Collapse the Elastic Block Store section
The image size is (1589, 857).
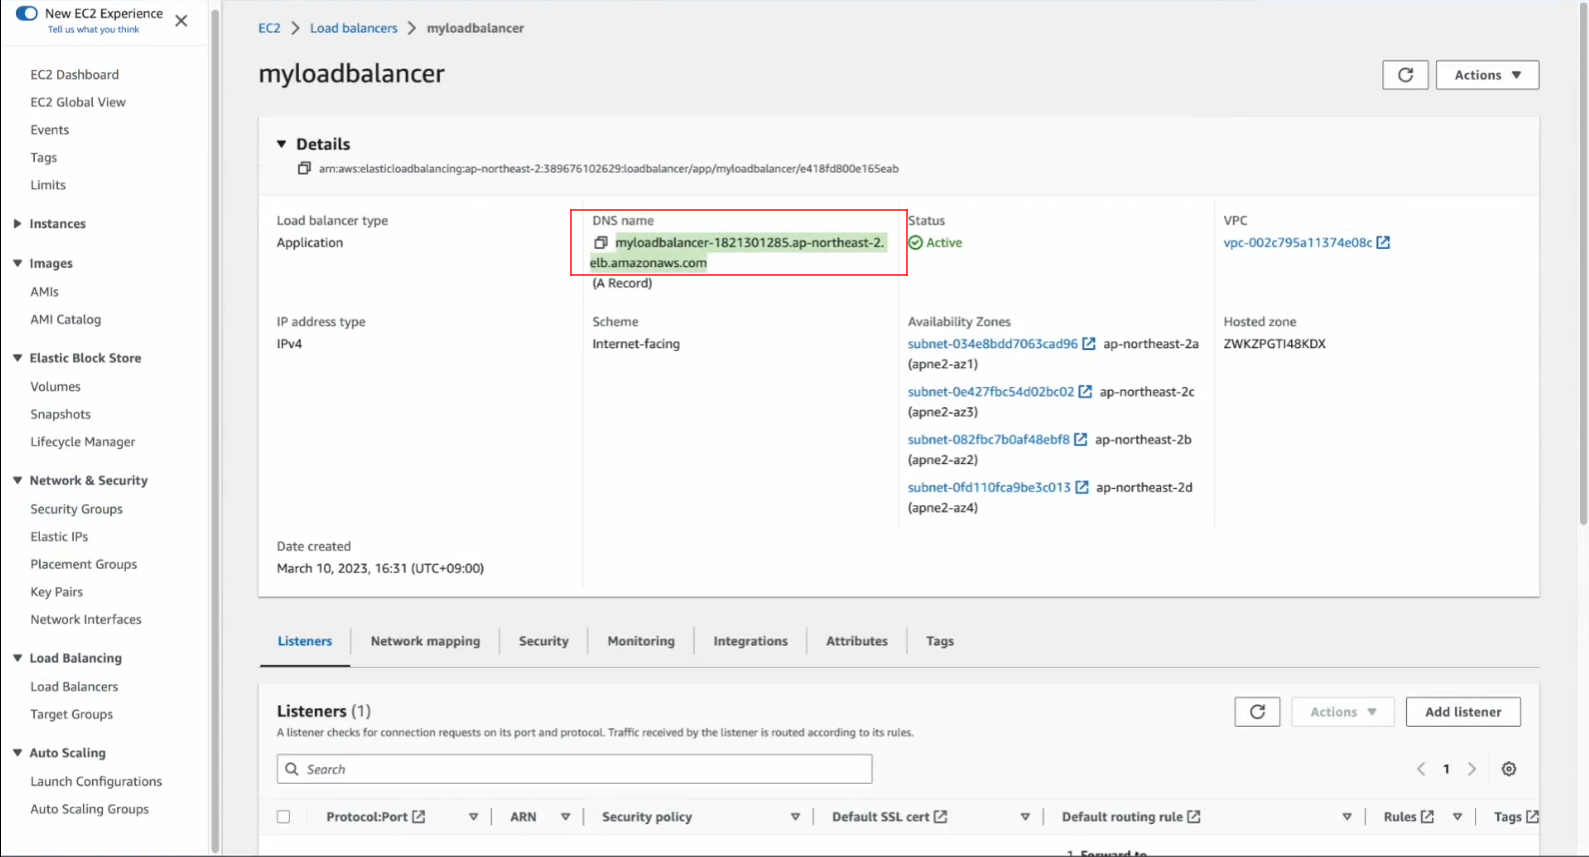pyautogui.click(x=17, y=358)
